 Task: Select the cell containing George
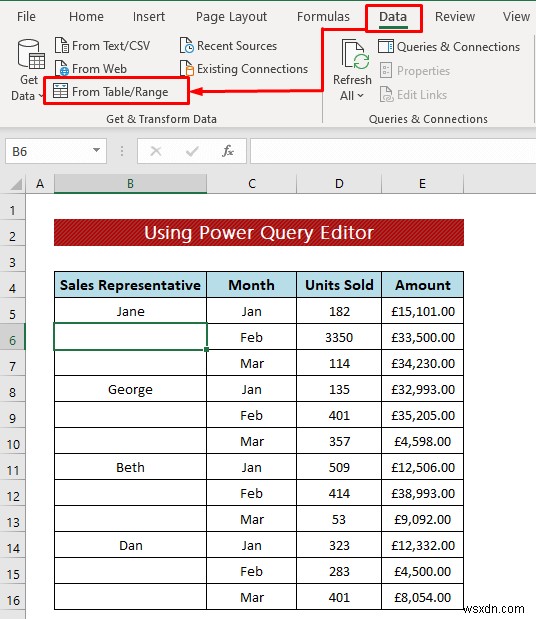point(130,389)
